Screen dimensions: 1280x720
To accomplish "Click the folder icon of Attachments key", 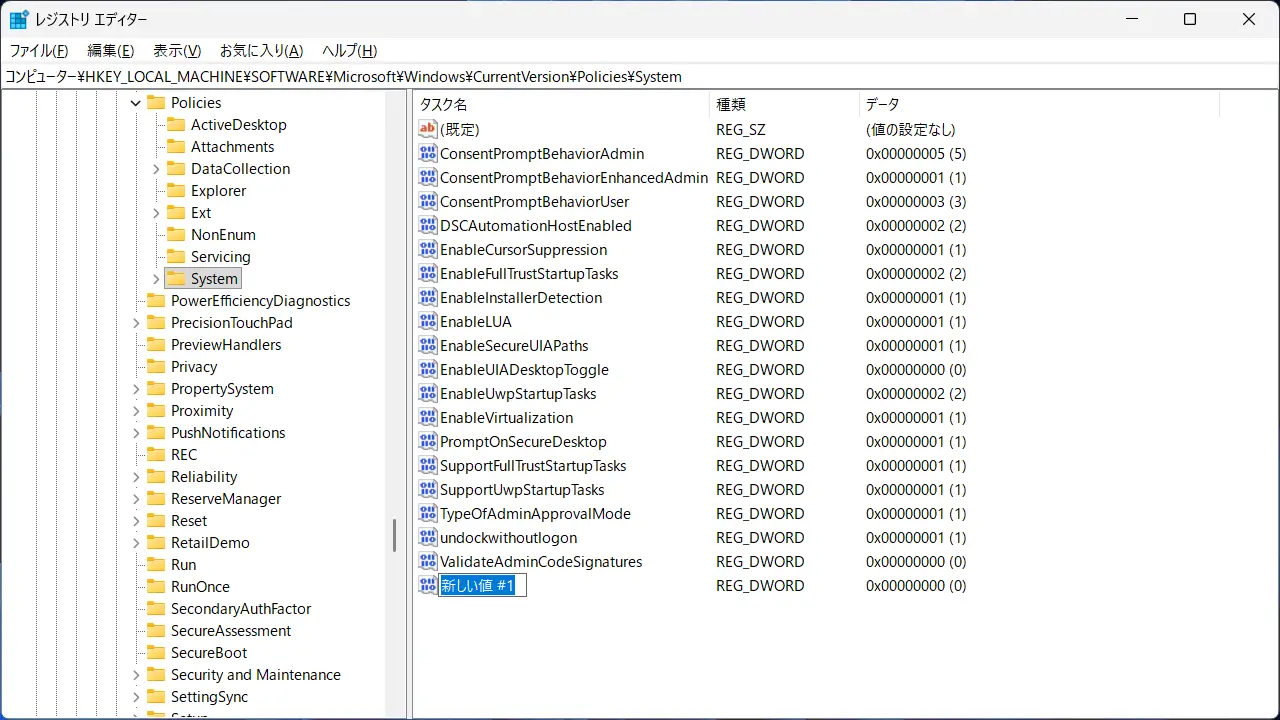I will click(176, 146).
